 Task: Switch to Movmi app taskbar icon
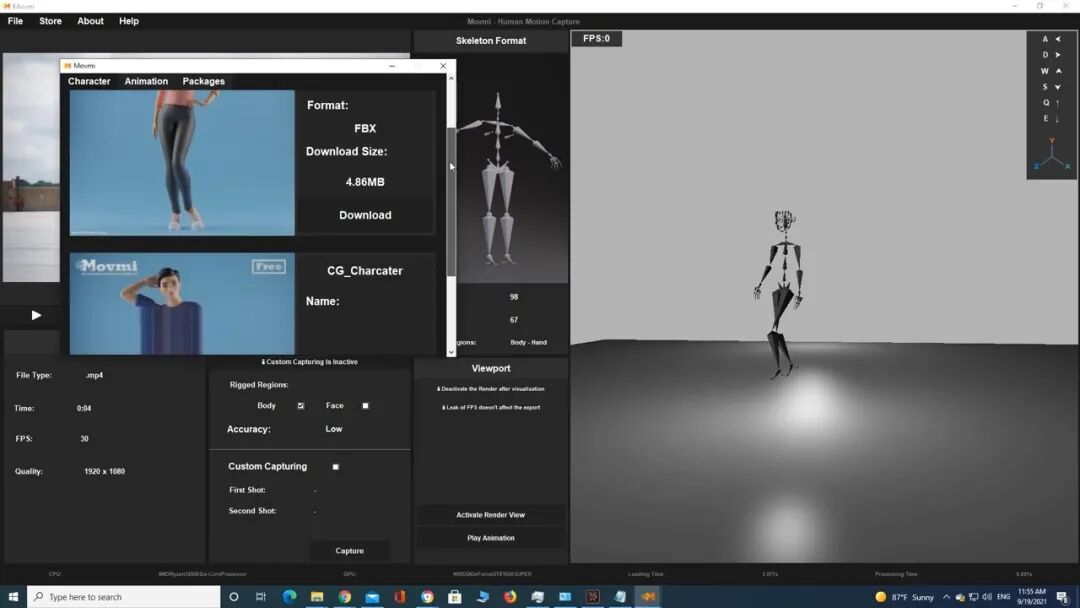(647, 596)
